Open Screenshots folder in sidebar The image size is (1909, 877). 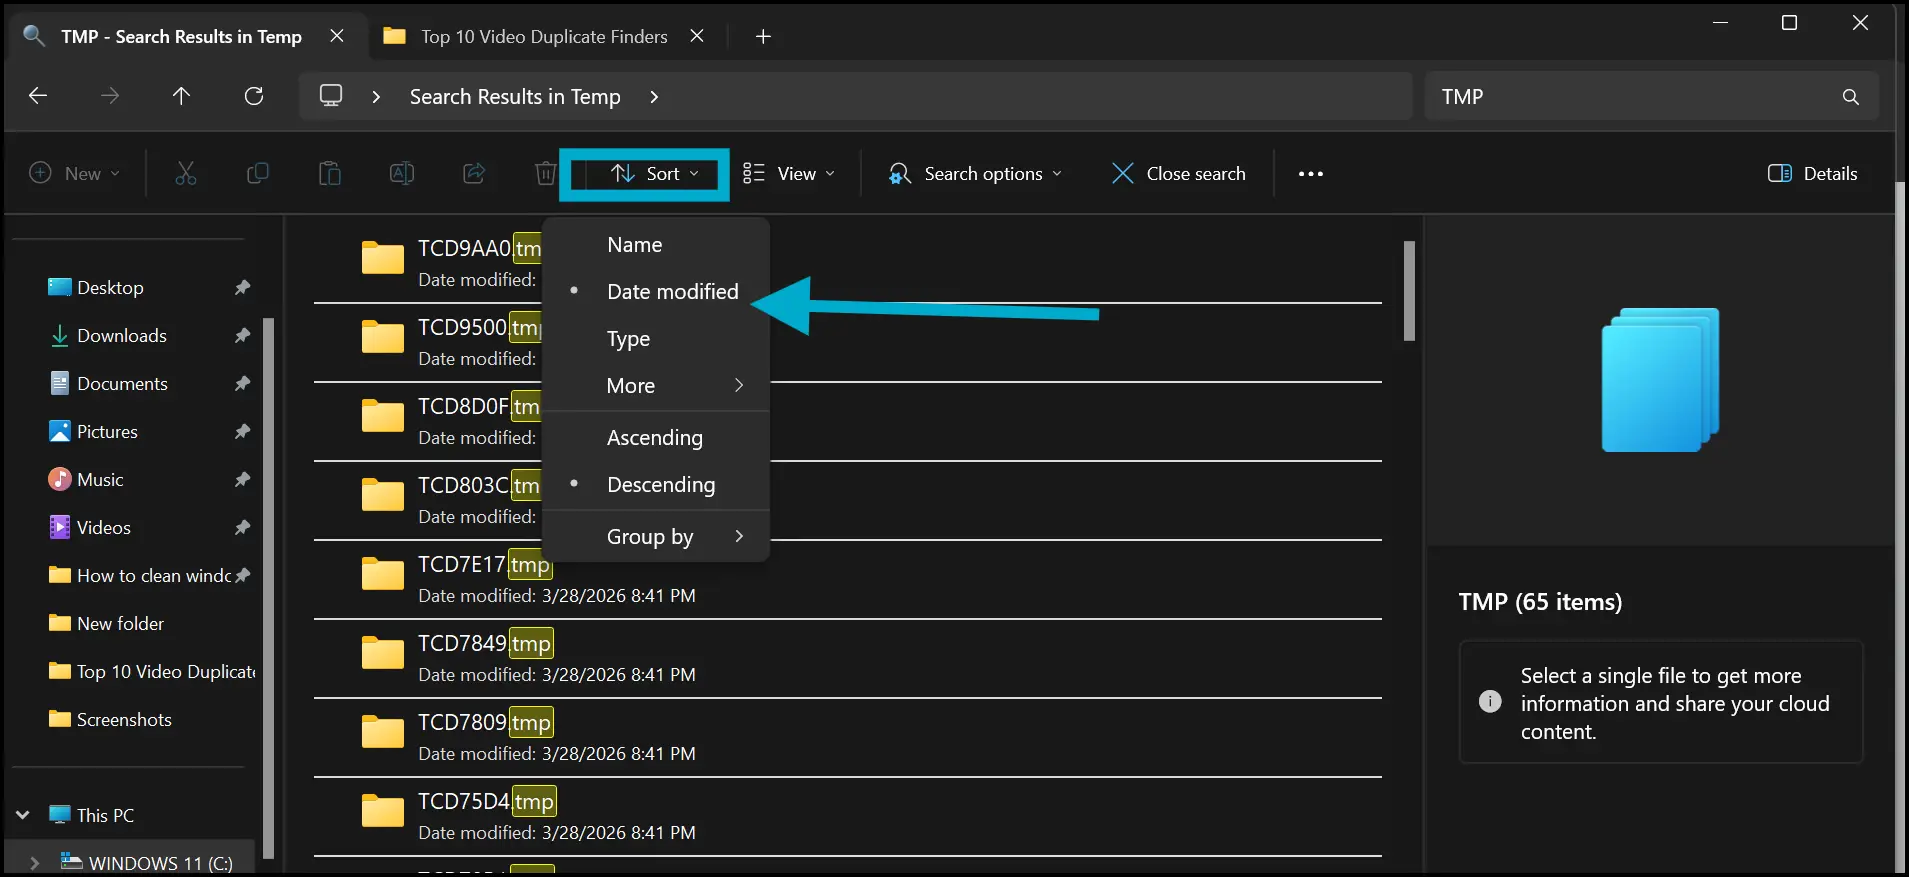(124, 720)
